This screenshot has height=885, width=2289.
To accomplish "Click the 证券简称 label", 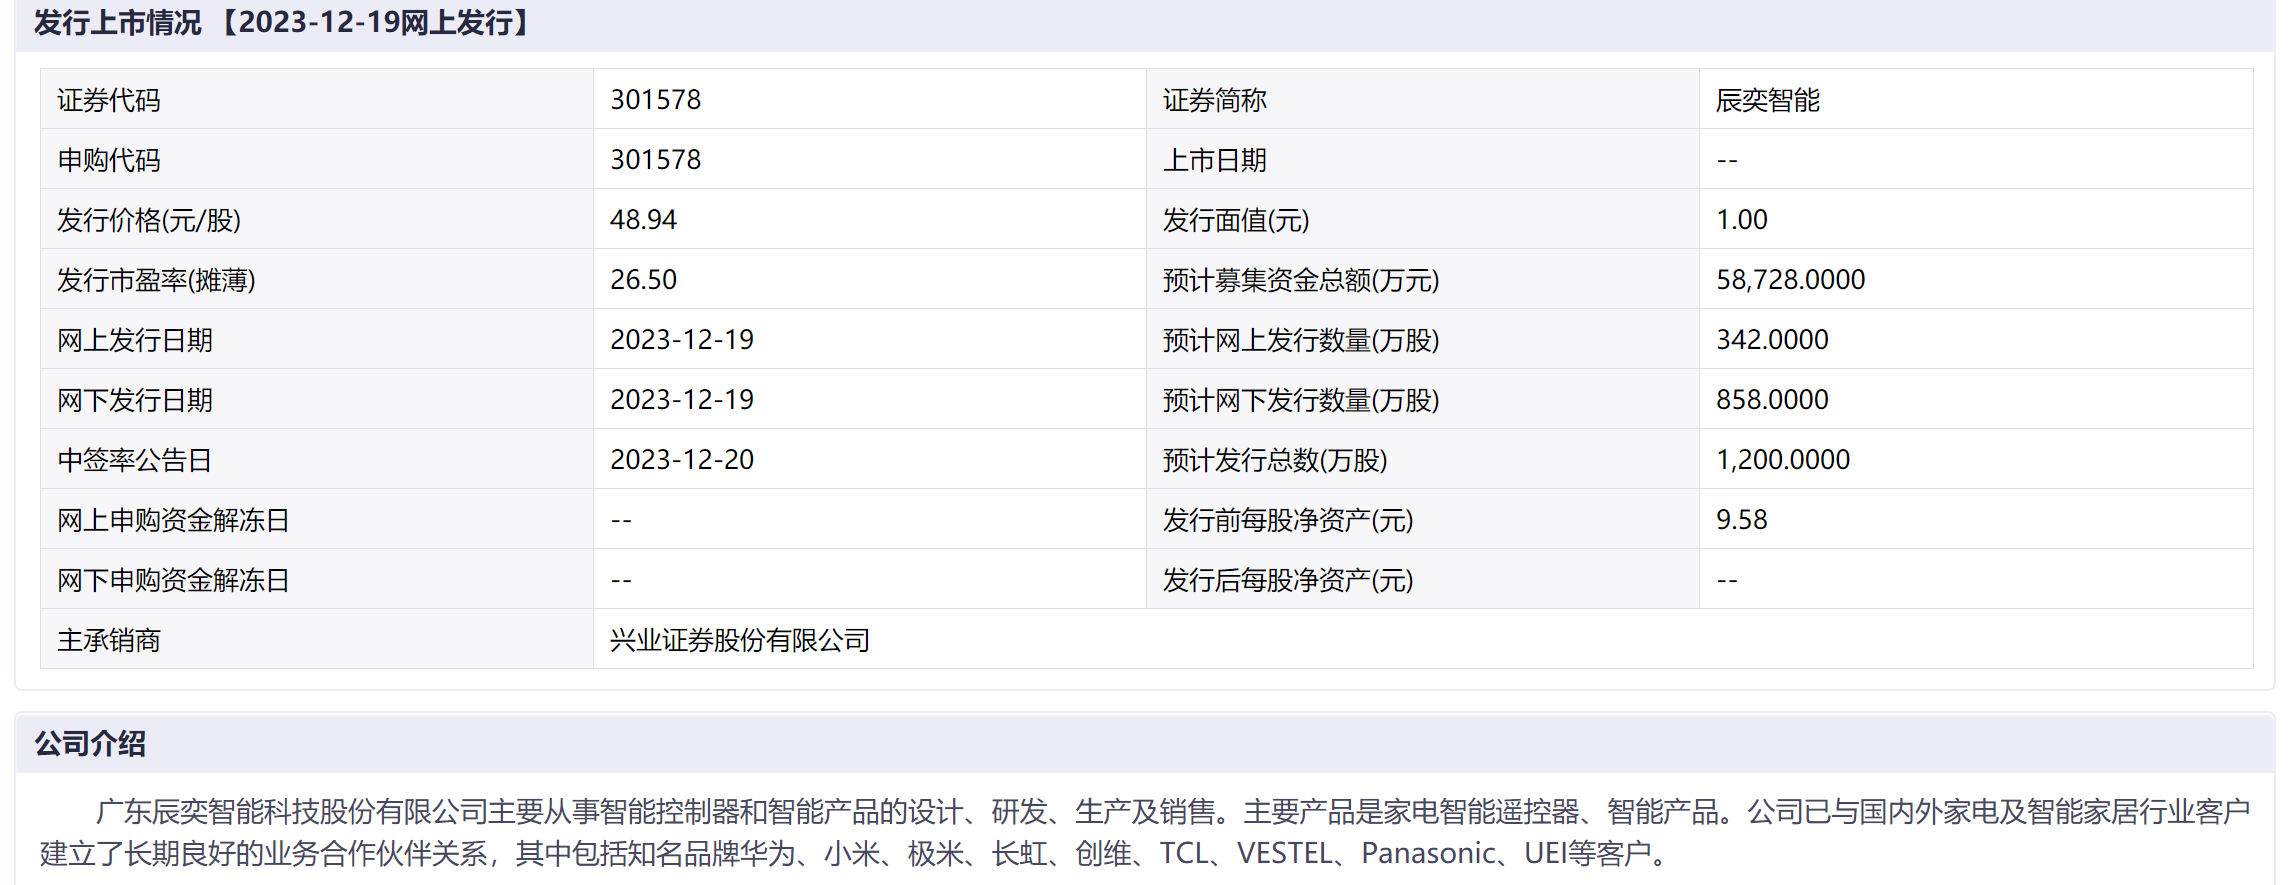I will (x=1215, y=100).
